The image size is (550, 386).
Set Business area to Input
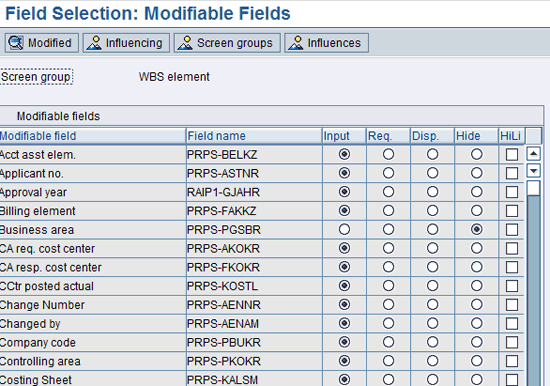click(x=344, y=229)
